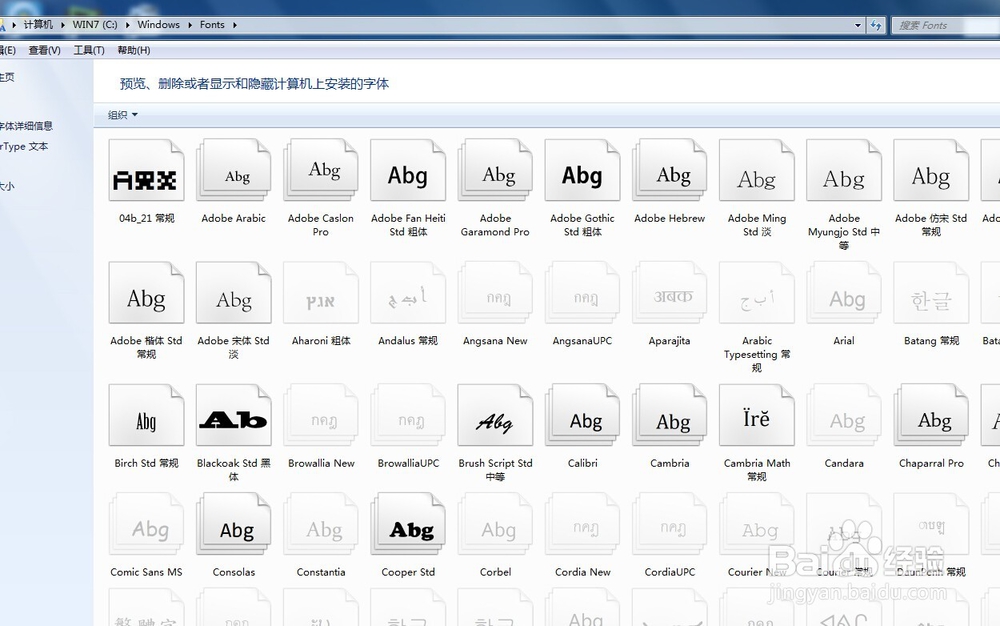1000x626 pixels.
Task: Select the Arial font icon
Action: click(844, 292)
